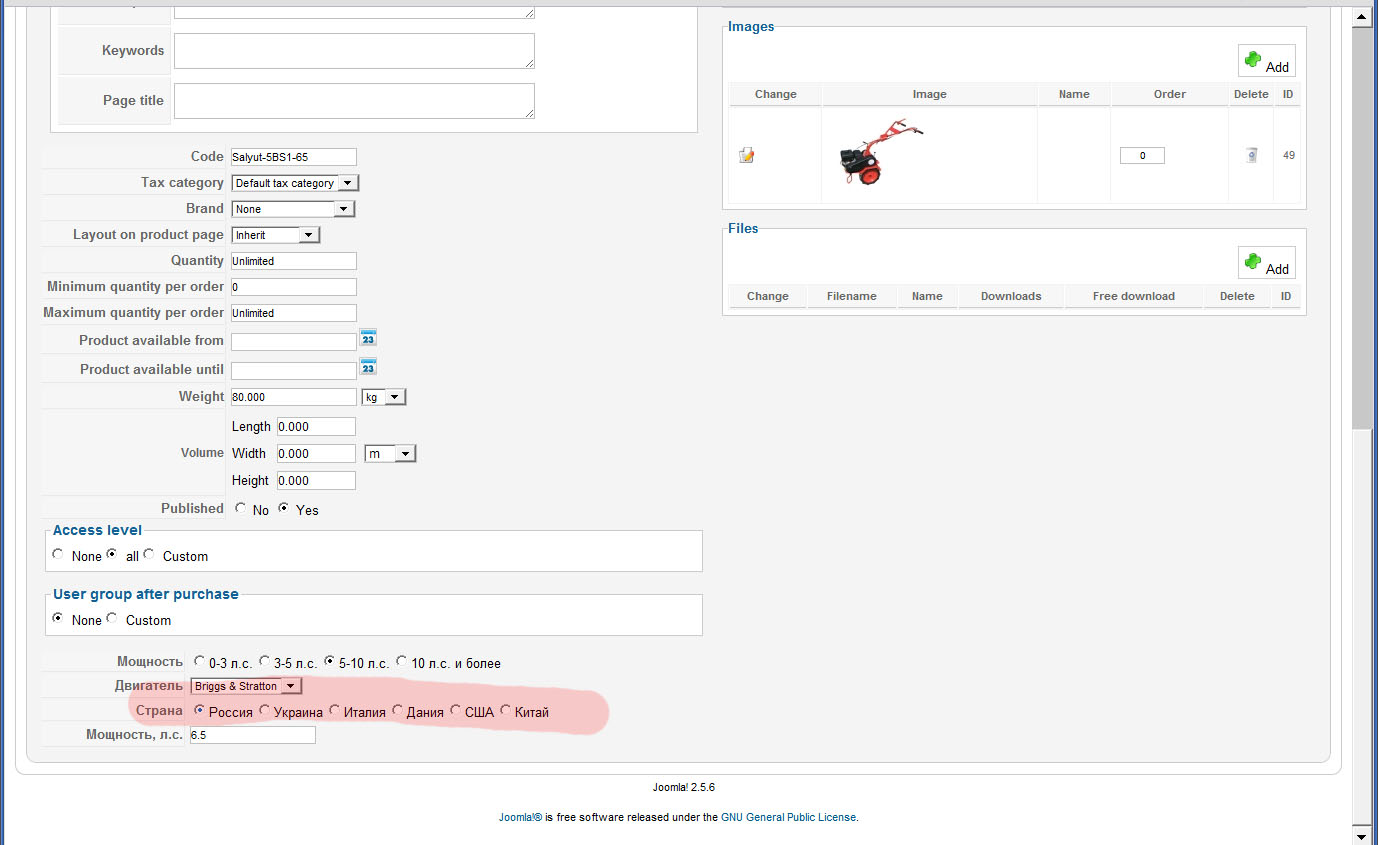Open the weight unit kg dropdown
1378x845 pixels.
384,397
